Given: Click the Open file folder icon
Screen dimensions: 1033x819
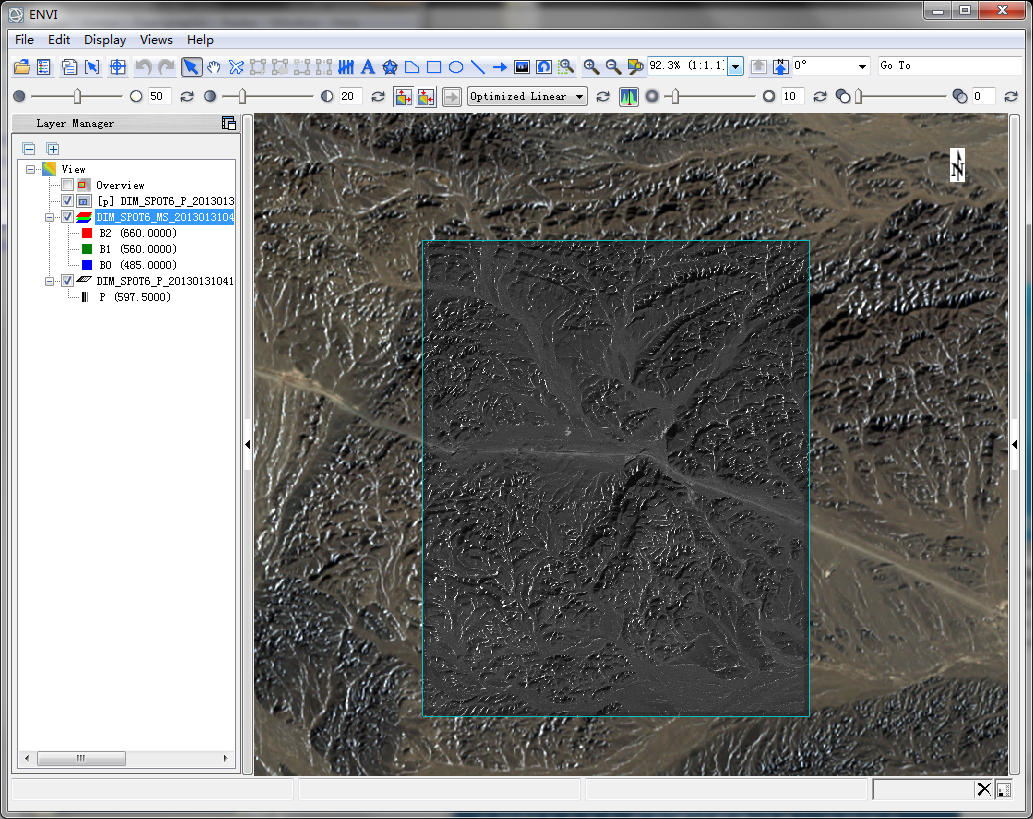Looking at the screenshot, I should 22,67.
